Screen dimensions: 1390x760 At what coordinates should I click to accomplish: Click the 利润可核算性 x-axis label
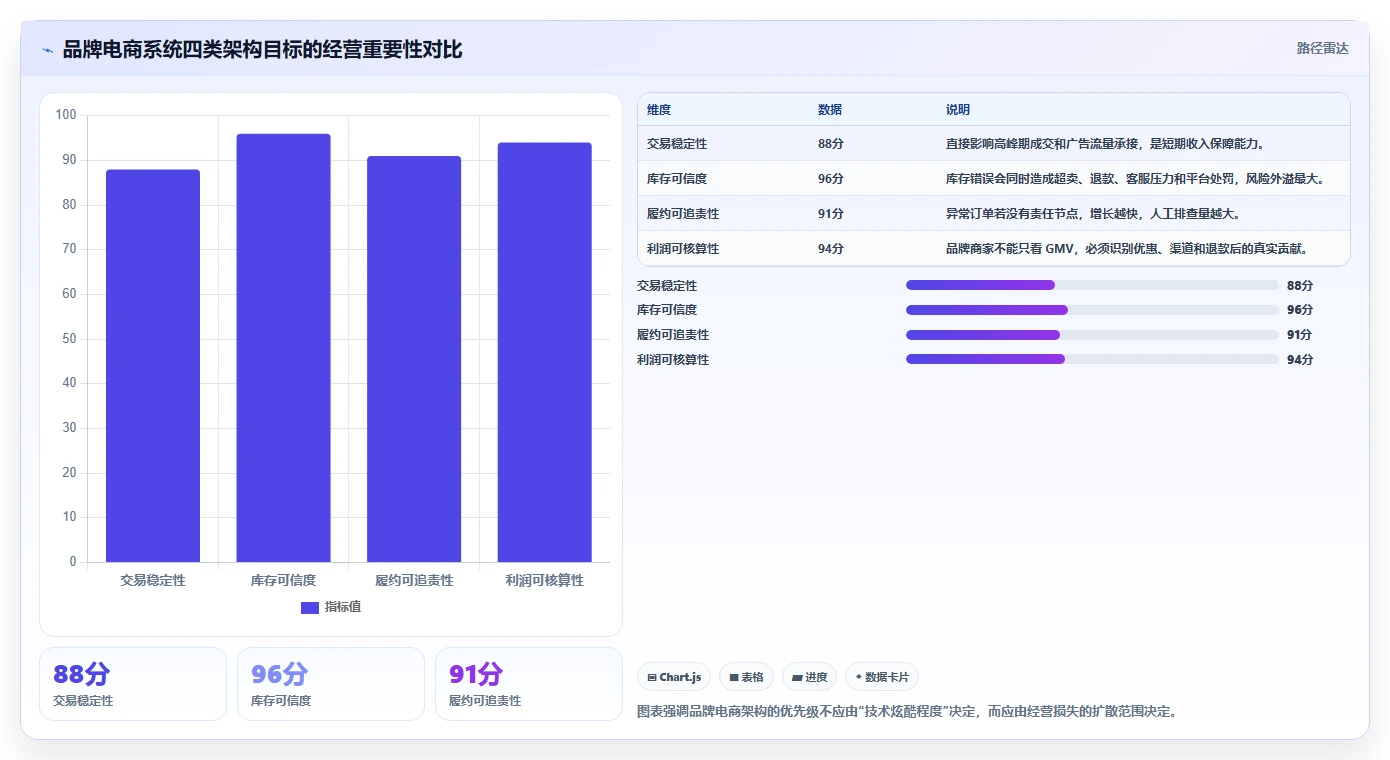[545, 580]
